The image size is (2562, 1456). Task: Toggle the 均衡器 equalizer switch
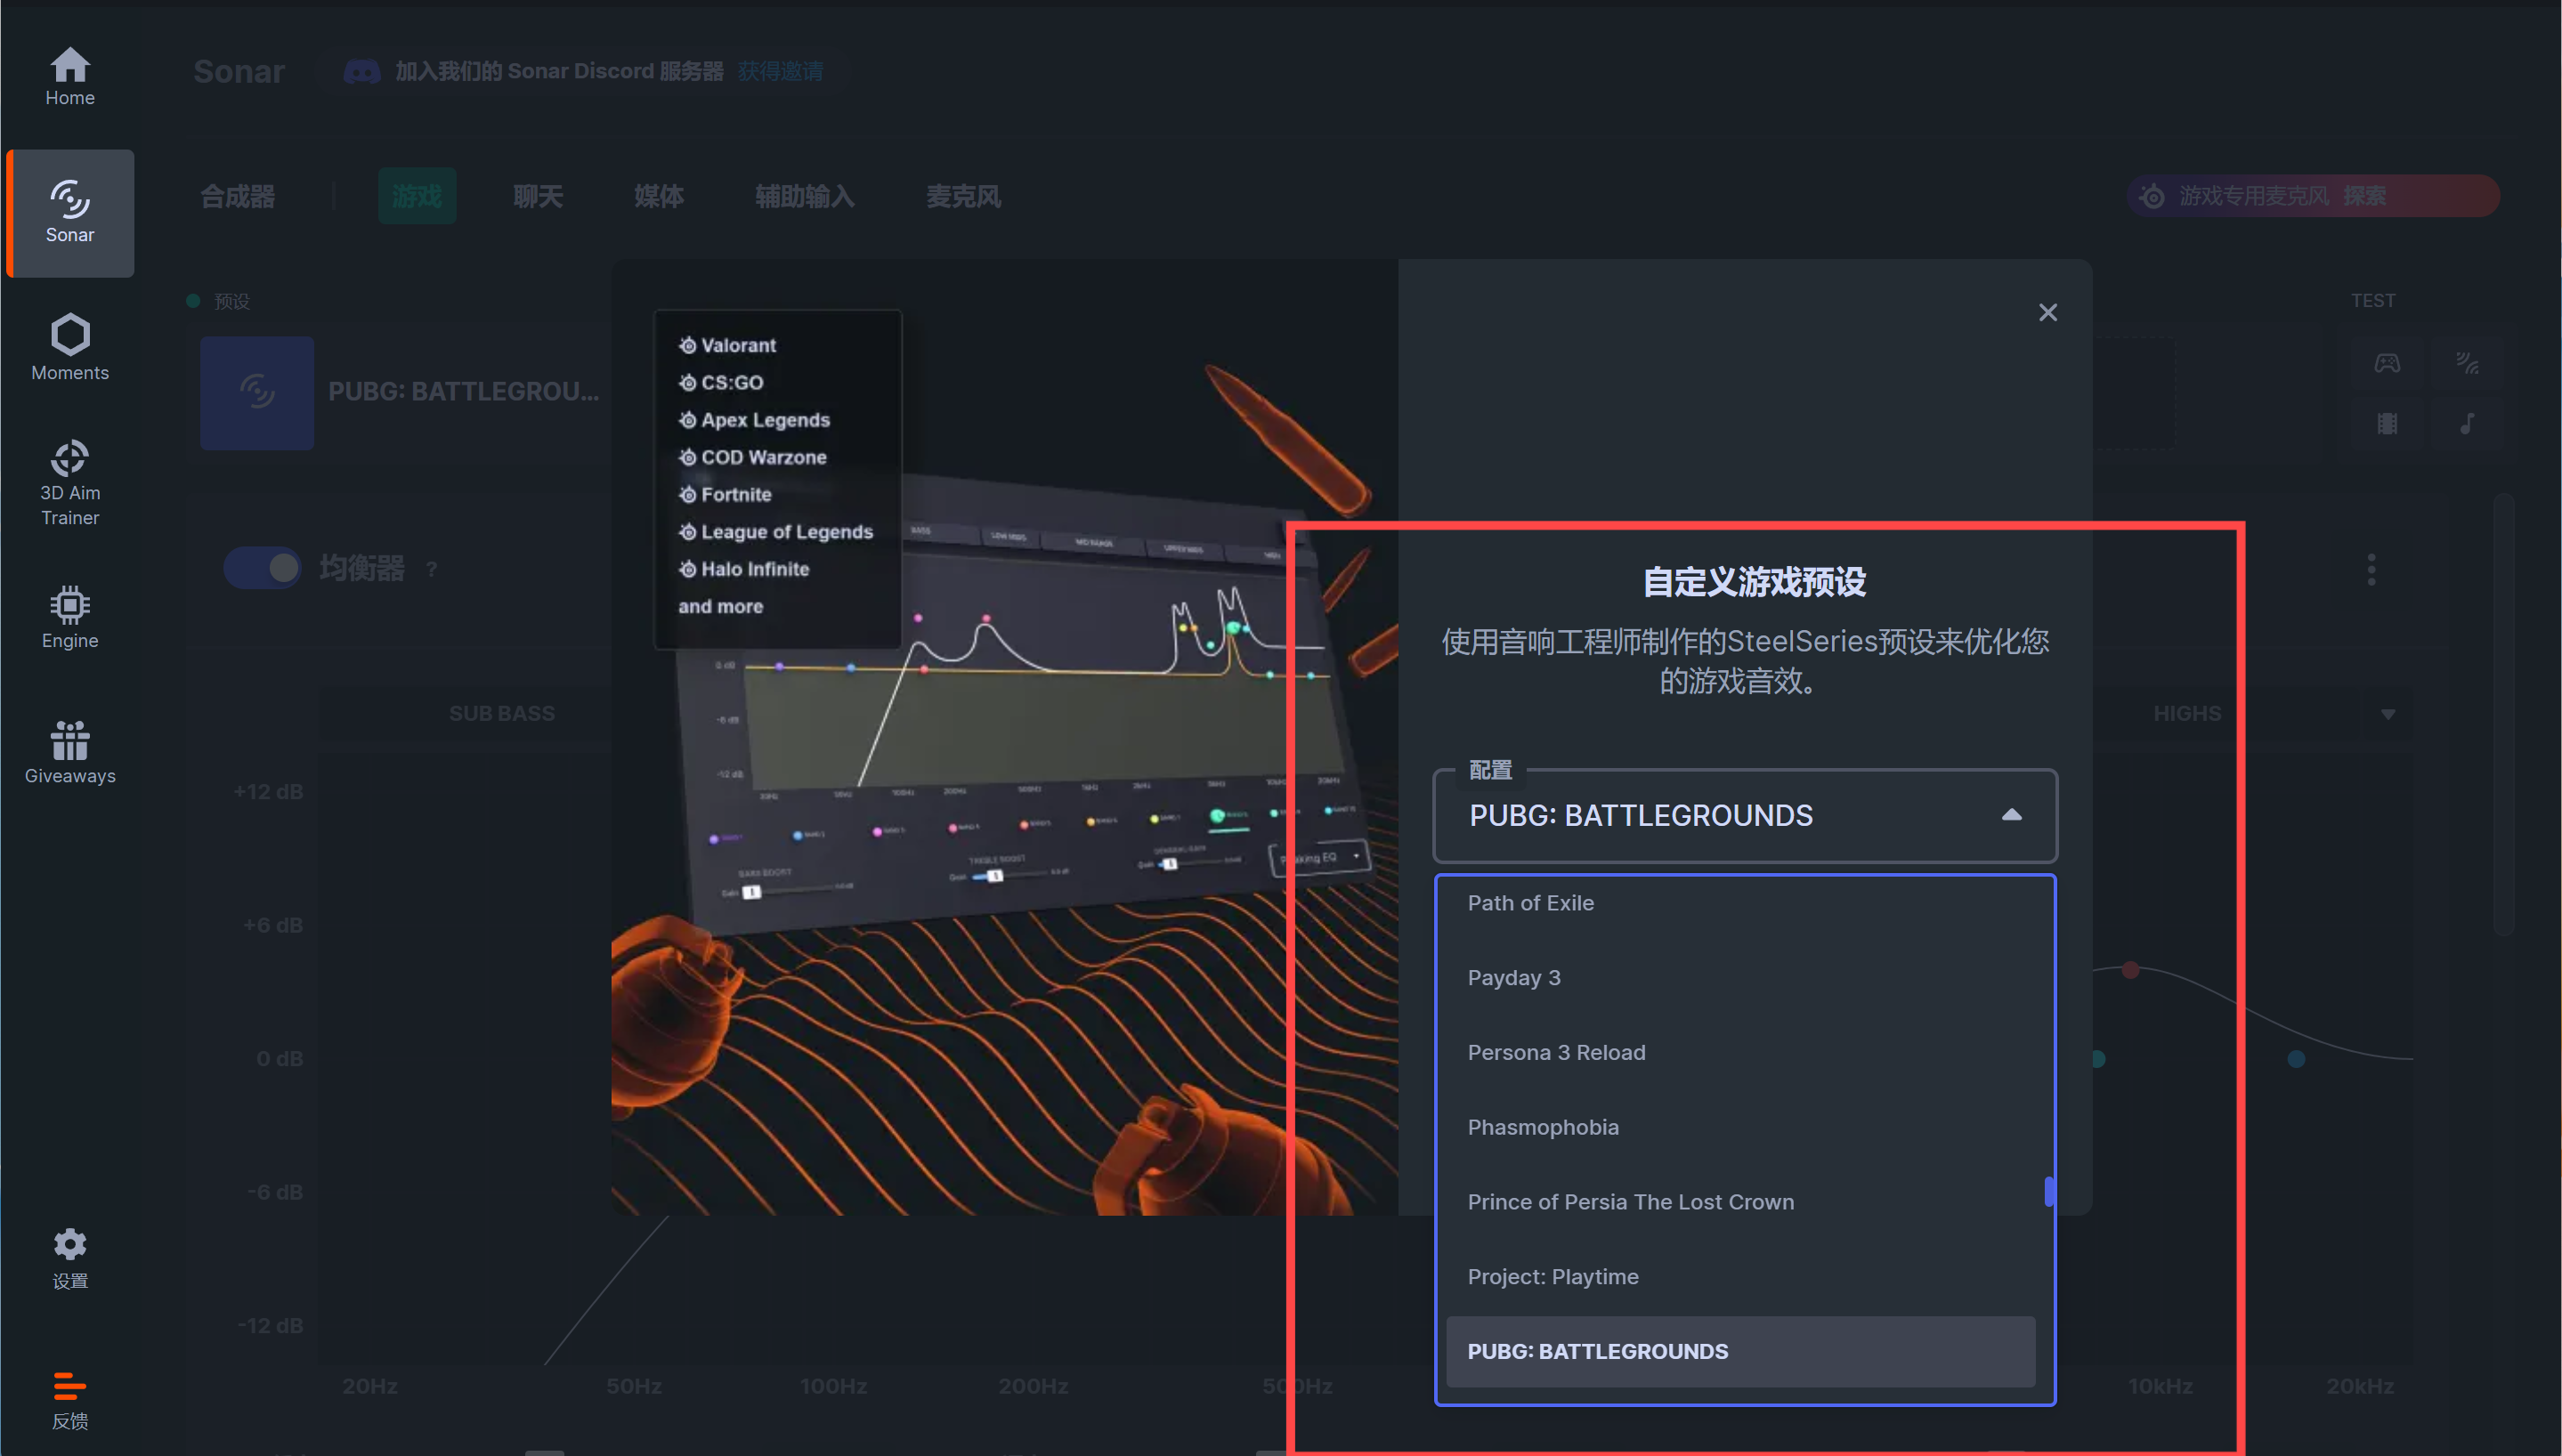click(262, 568)
